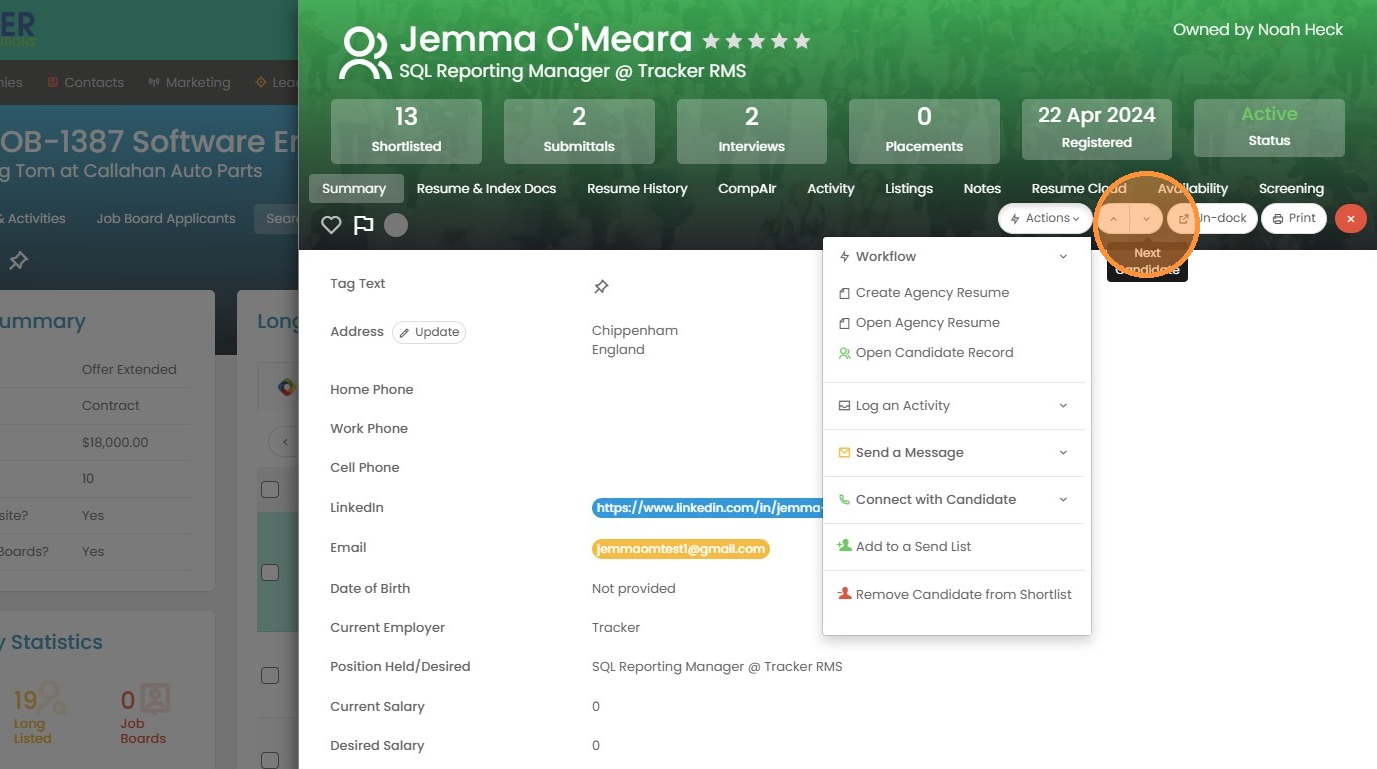
Task: Click the jemmaomtest1@gmail.com email pill
Action: [681, 549]
